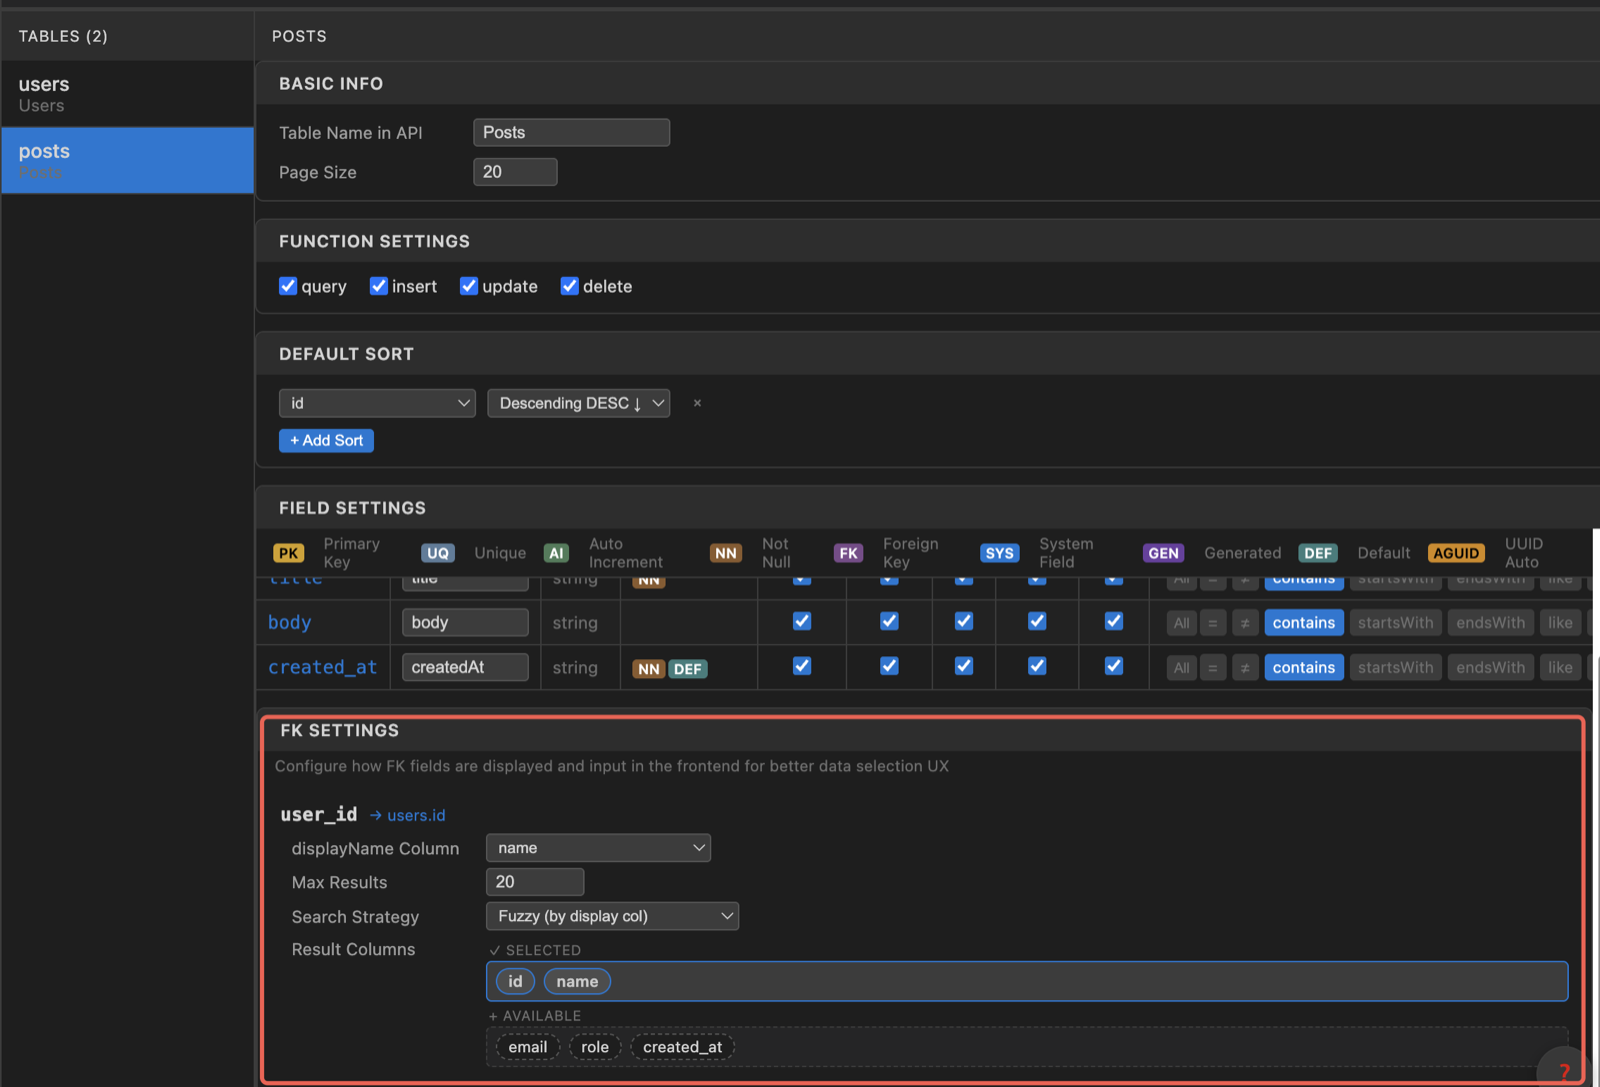The width and height of the screenshot is (1600, 1087).
Task: Click the NN badge in created_at row
Action: point(649,669)
